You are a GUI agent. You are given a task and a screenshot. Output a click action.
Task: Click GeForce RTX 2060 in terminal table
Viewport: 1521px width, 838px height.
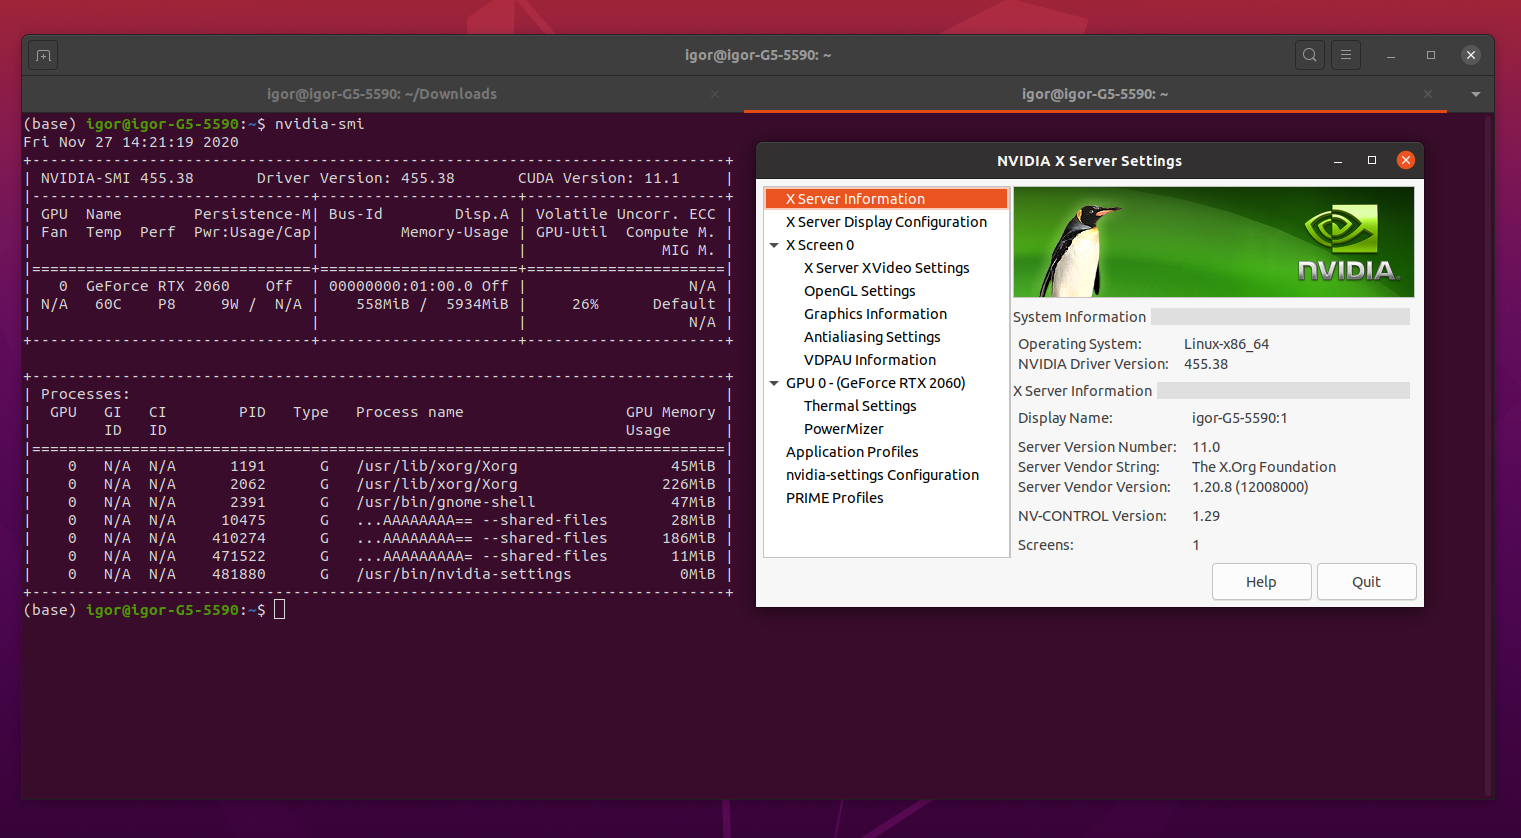pyautogui.click(x=157, y=286)
